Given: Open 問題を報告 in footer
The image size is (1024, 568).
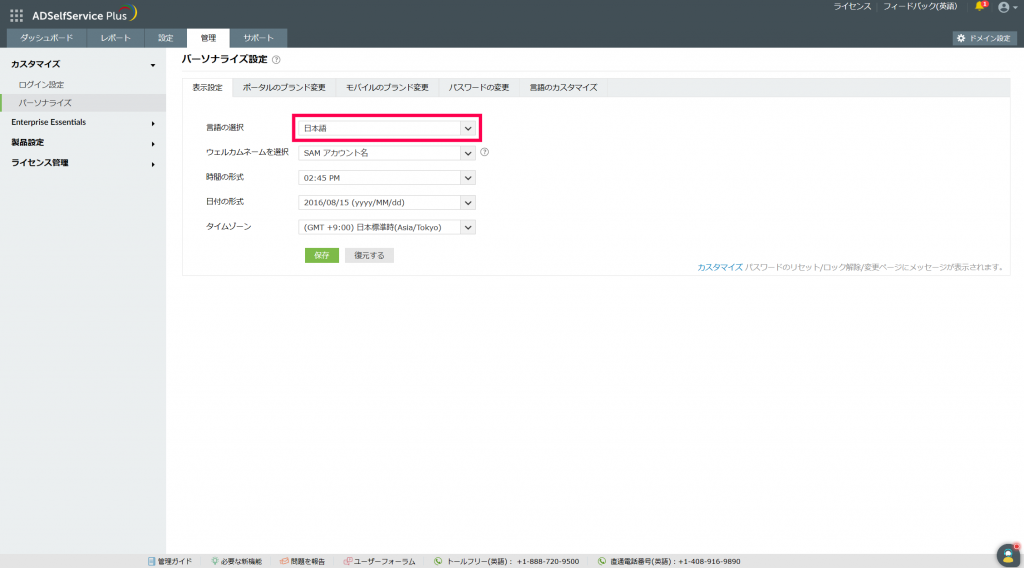Looking at the screenshot, I should [302, 561].
